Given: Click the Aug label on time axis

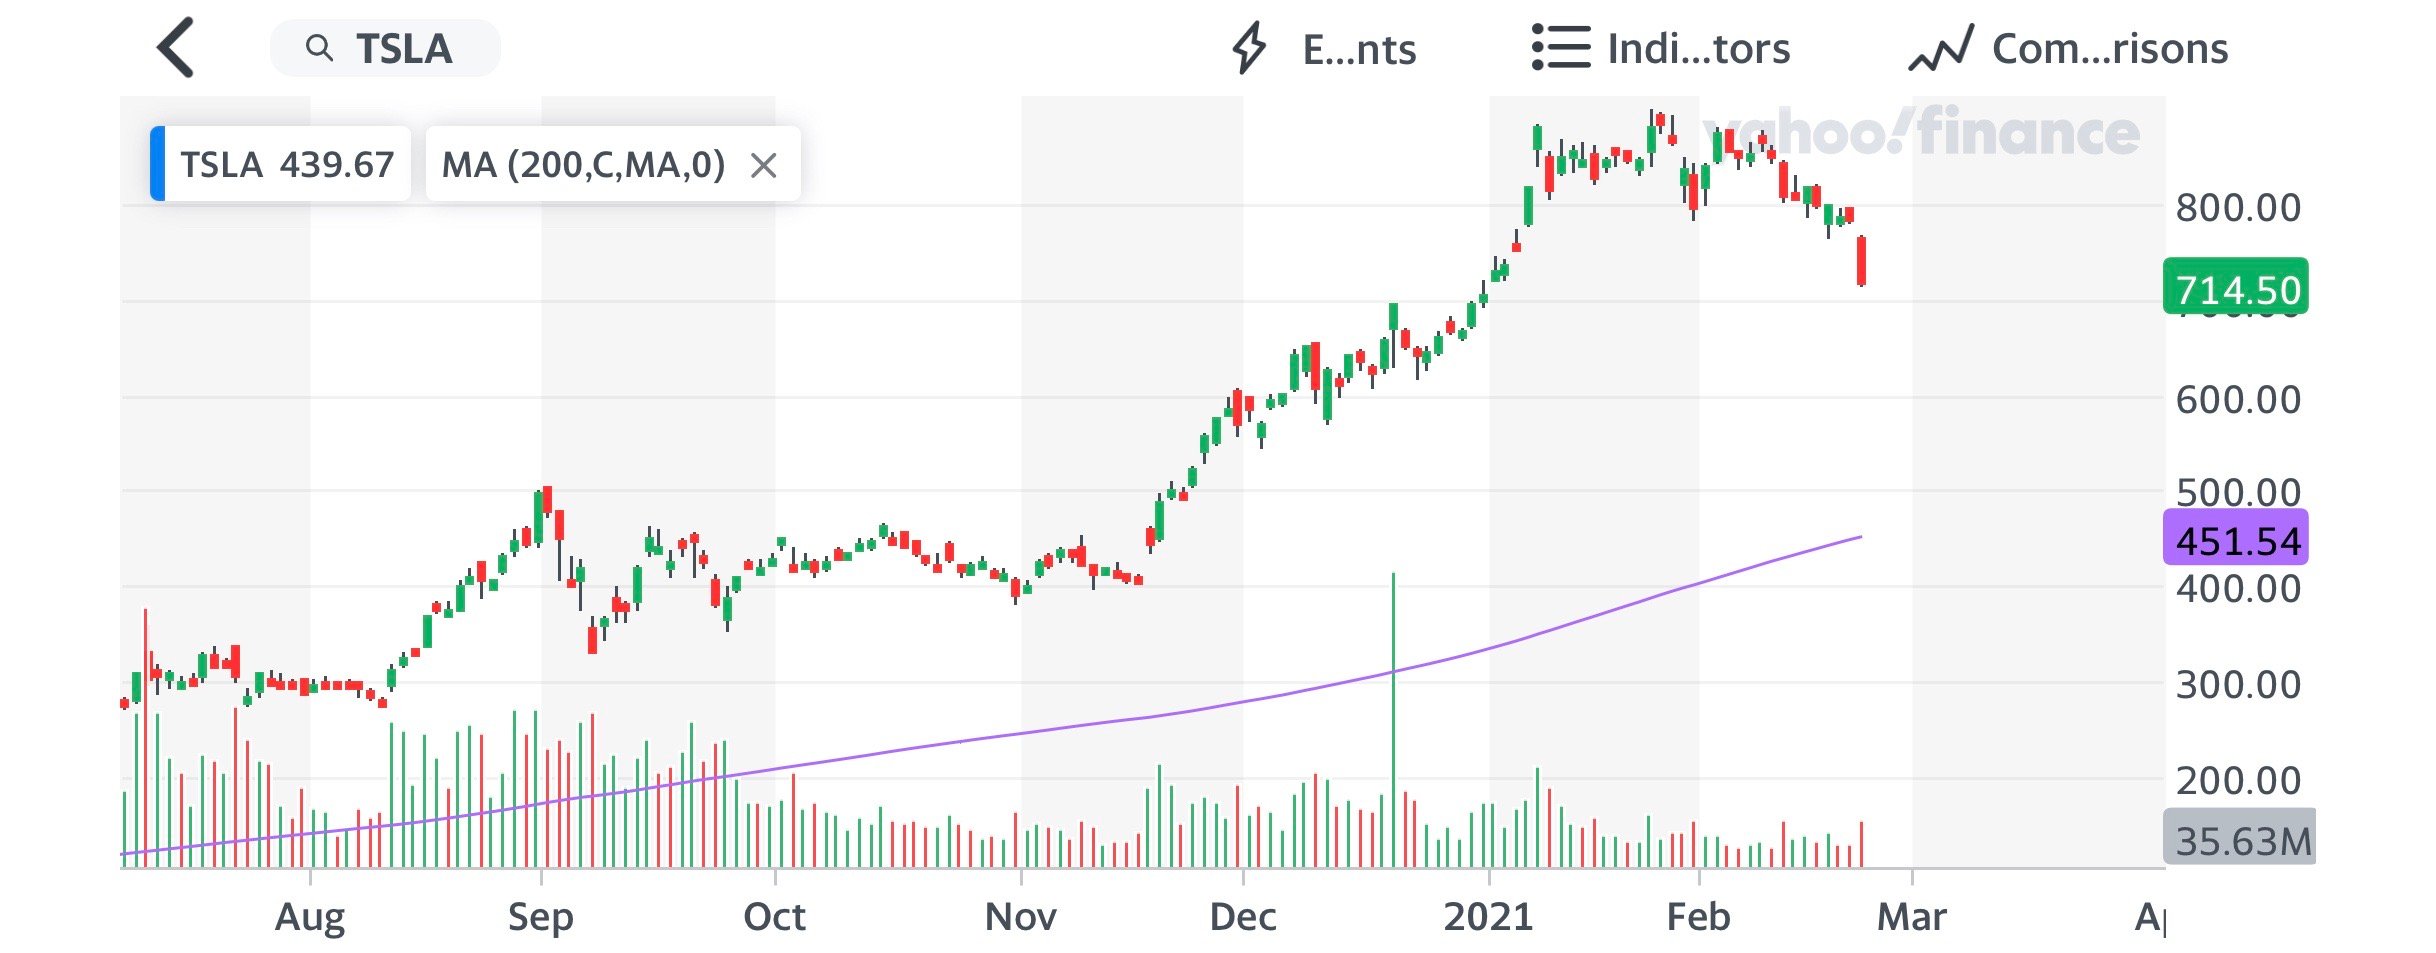Looking at the screenshot, I should coord(310,917).
